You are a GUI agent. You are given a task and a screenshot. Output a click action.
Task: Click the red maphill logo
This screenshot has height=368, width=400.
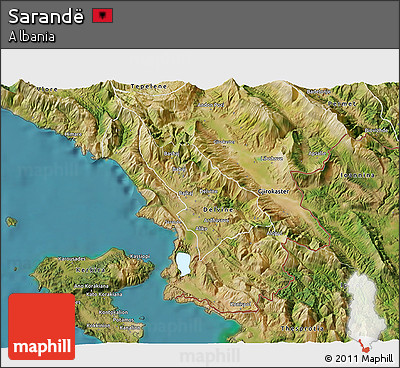(x=42, y=326)
